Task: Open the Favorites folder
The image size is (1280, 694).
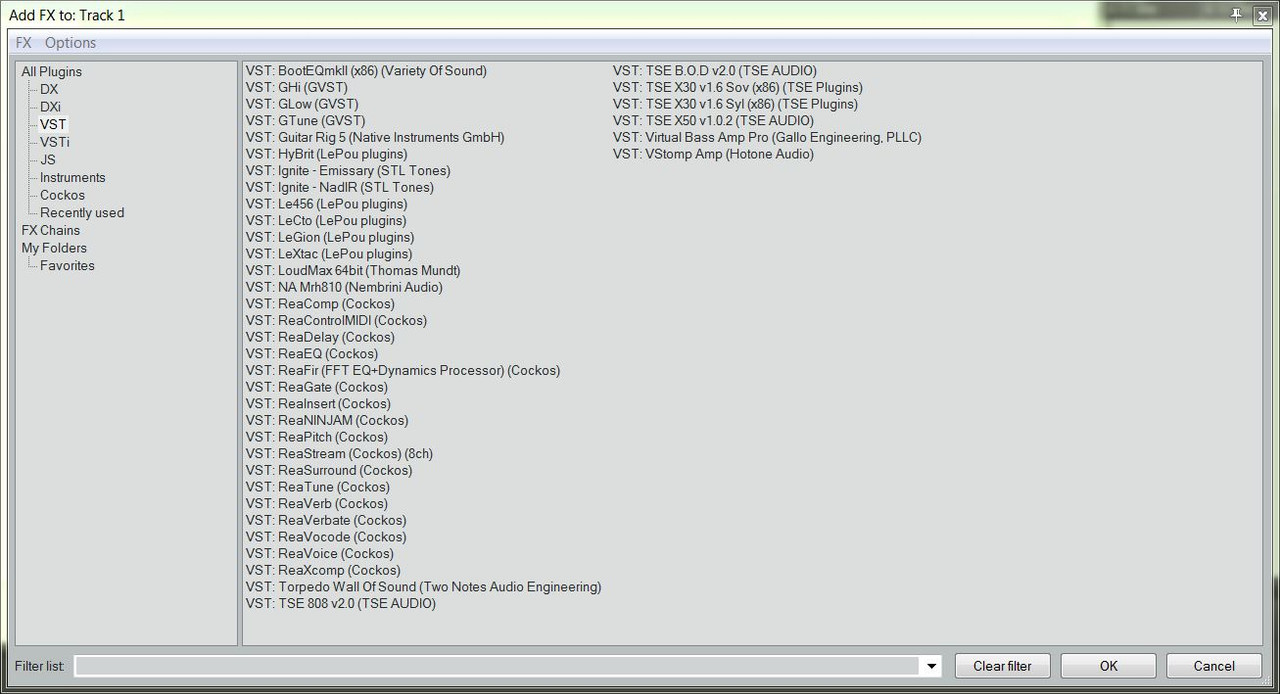Action: 67,266
